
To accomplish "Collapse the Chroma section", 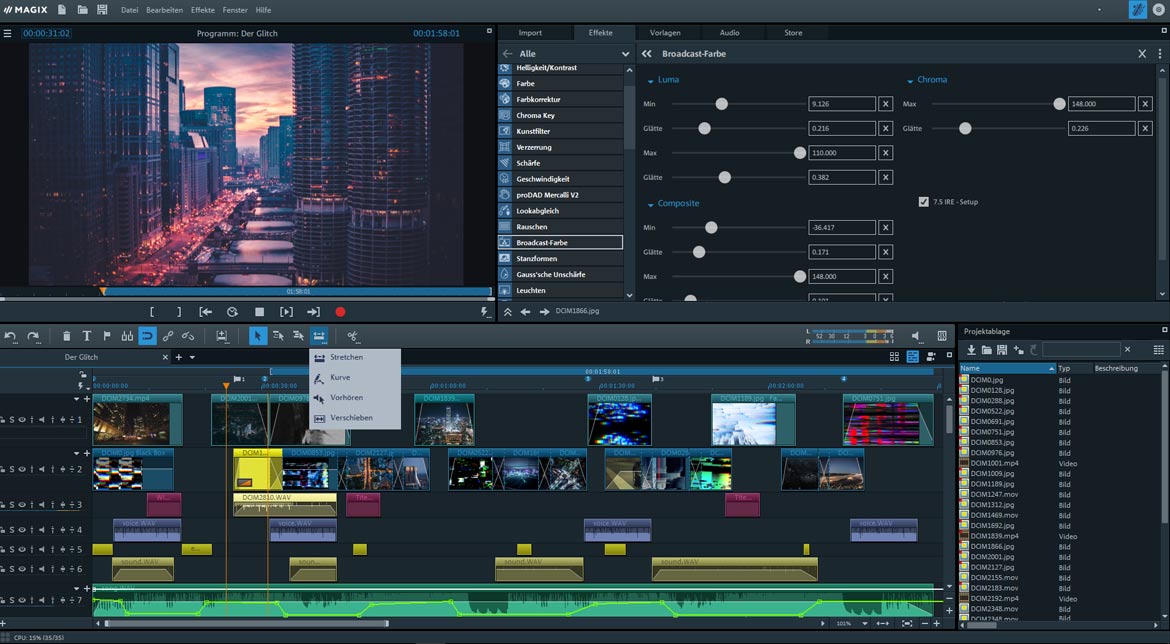I will click(910, 81).
